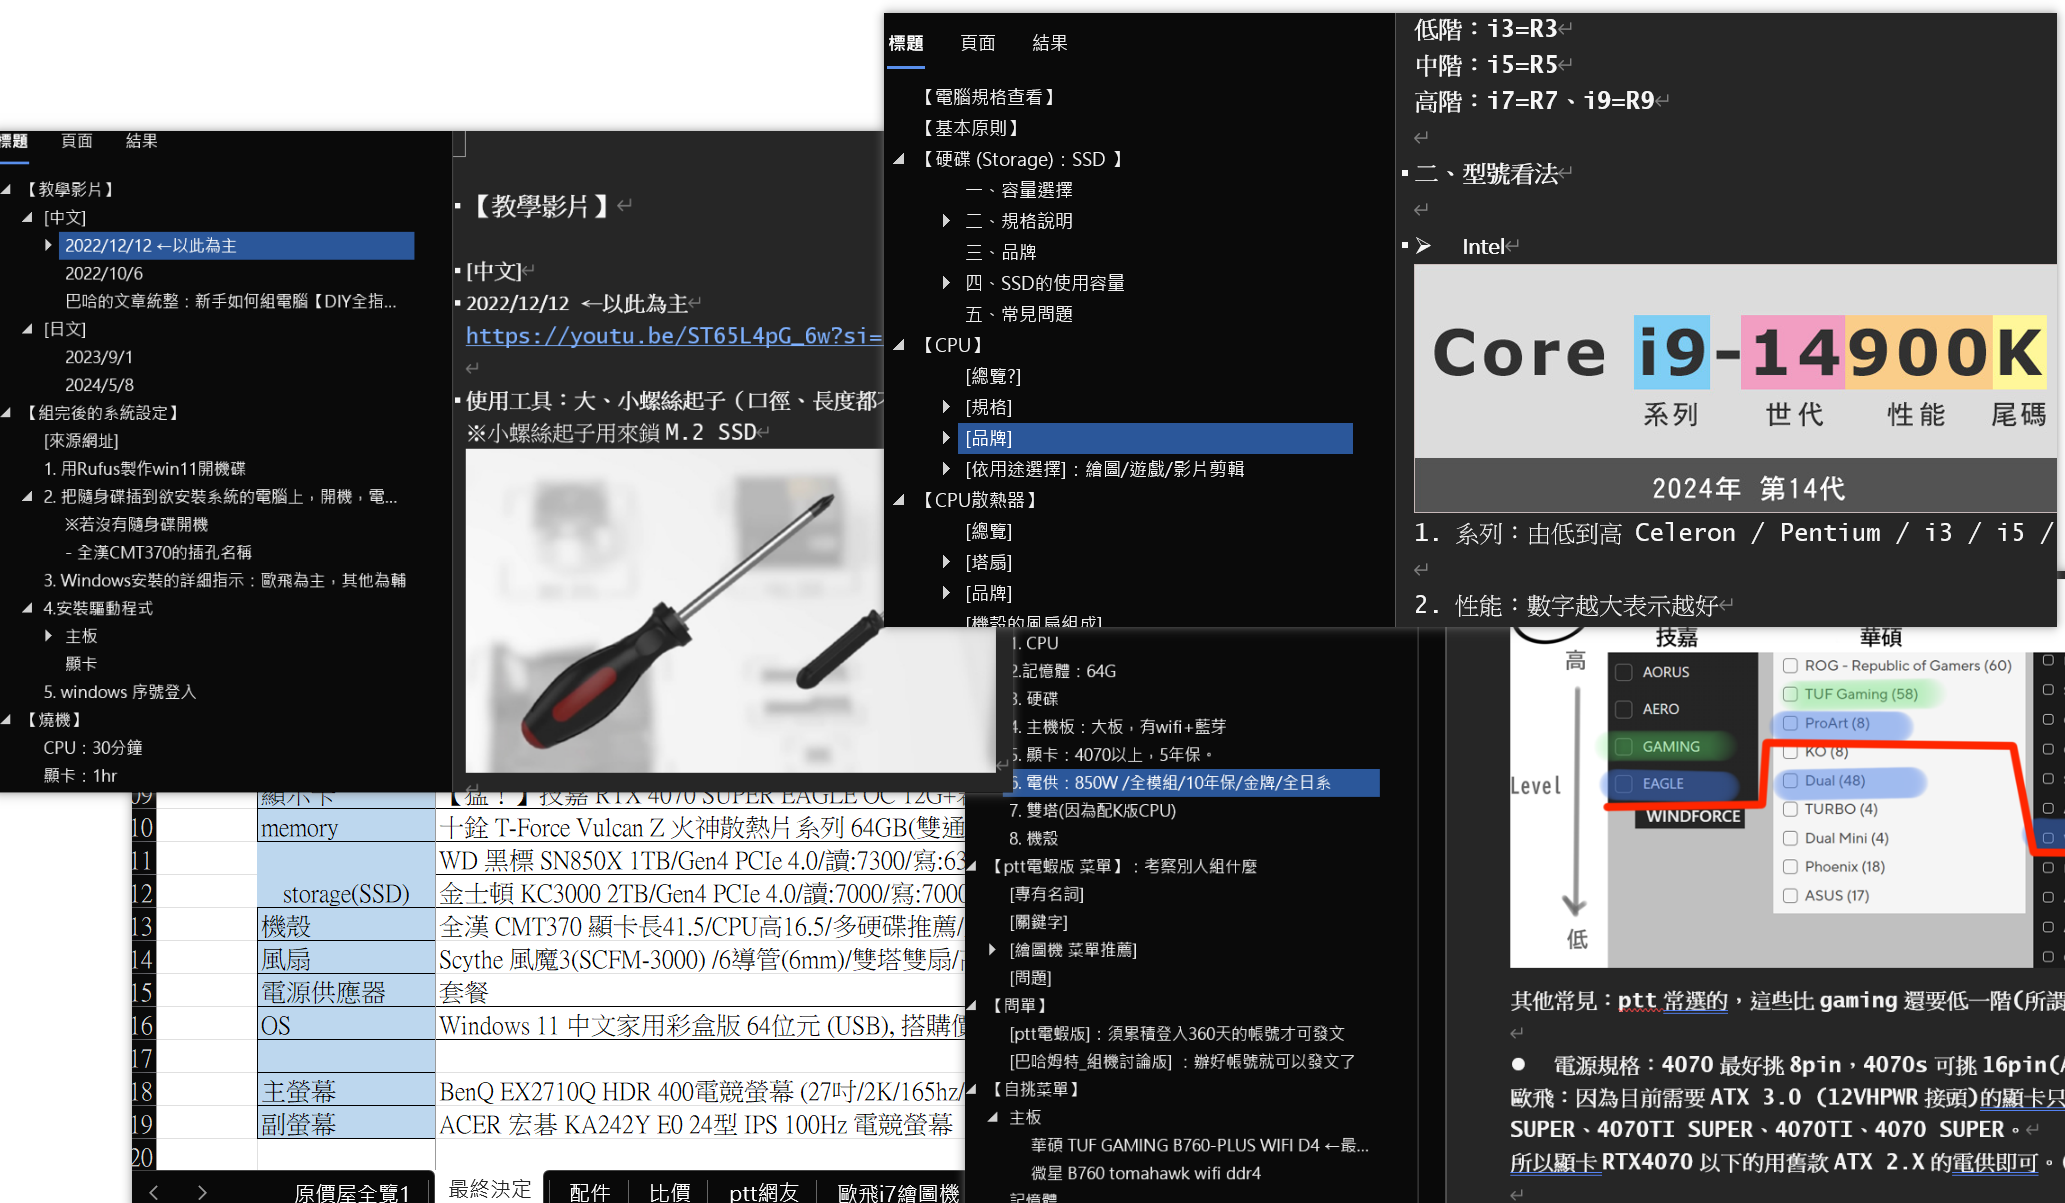Tick the ROG - Republic of Gamers checkbox
The height and width of the screenshot is (1203, 2065).
[x=1790, y=665]
